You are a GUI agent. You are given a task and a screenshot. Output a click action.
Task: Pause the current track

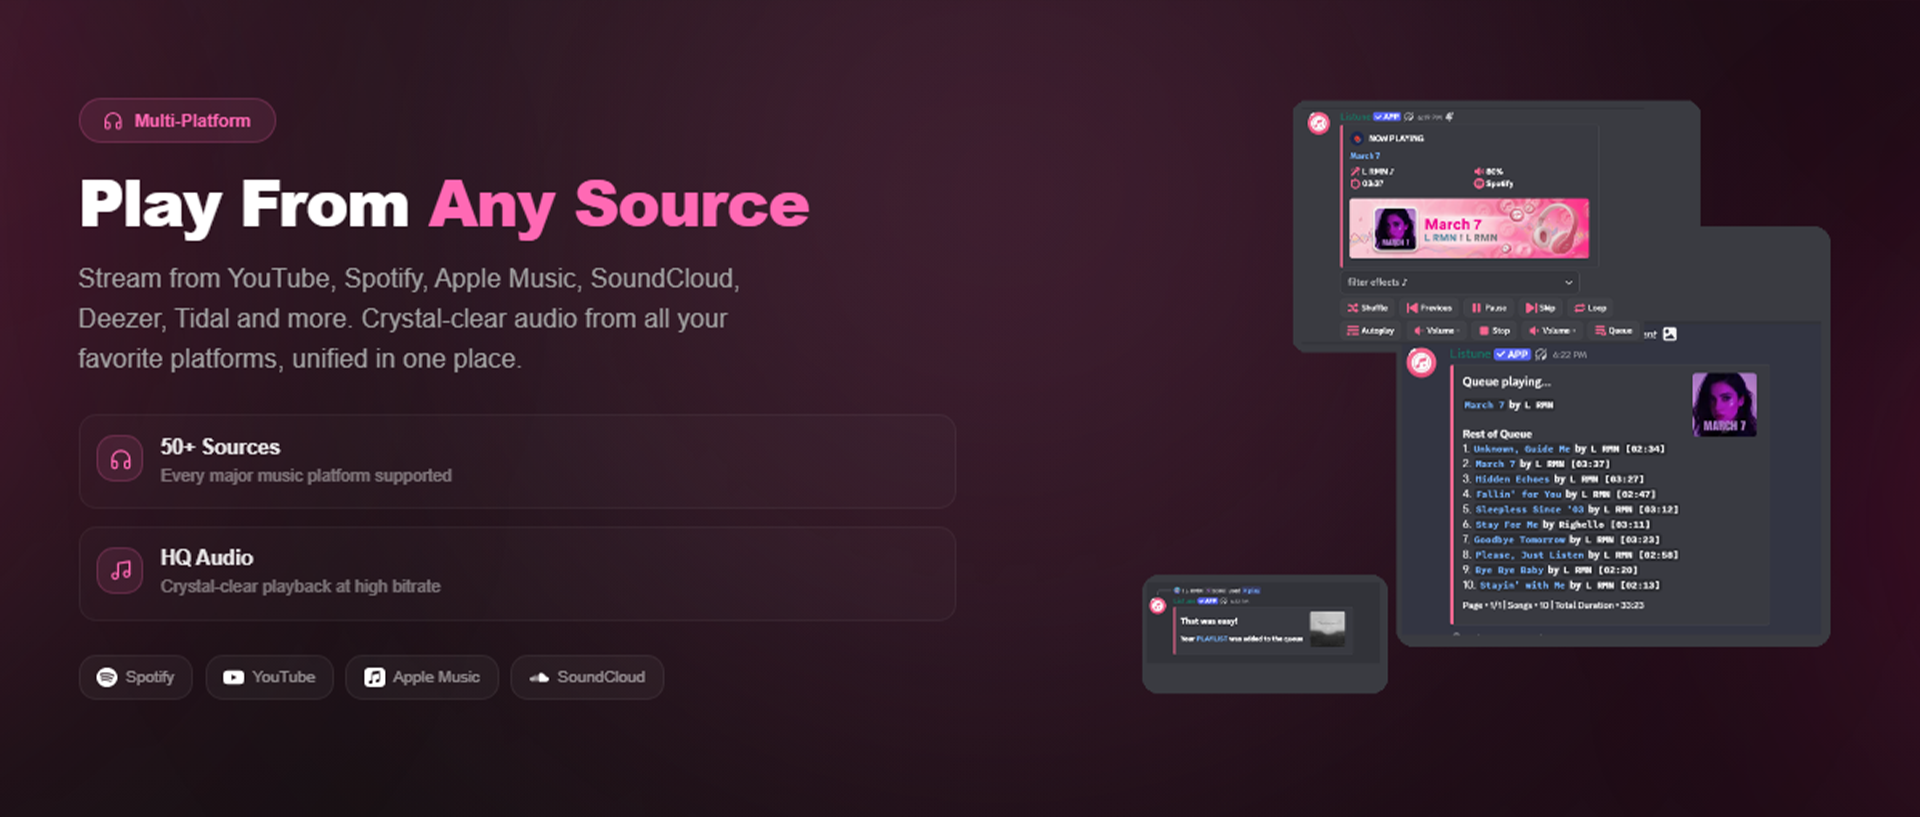pos(1489,308)
